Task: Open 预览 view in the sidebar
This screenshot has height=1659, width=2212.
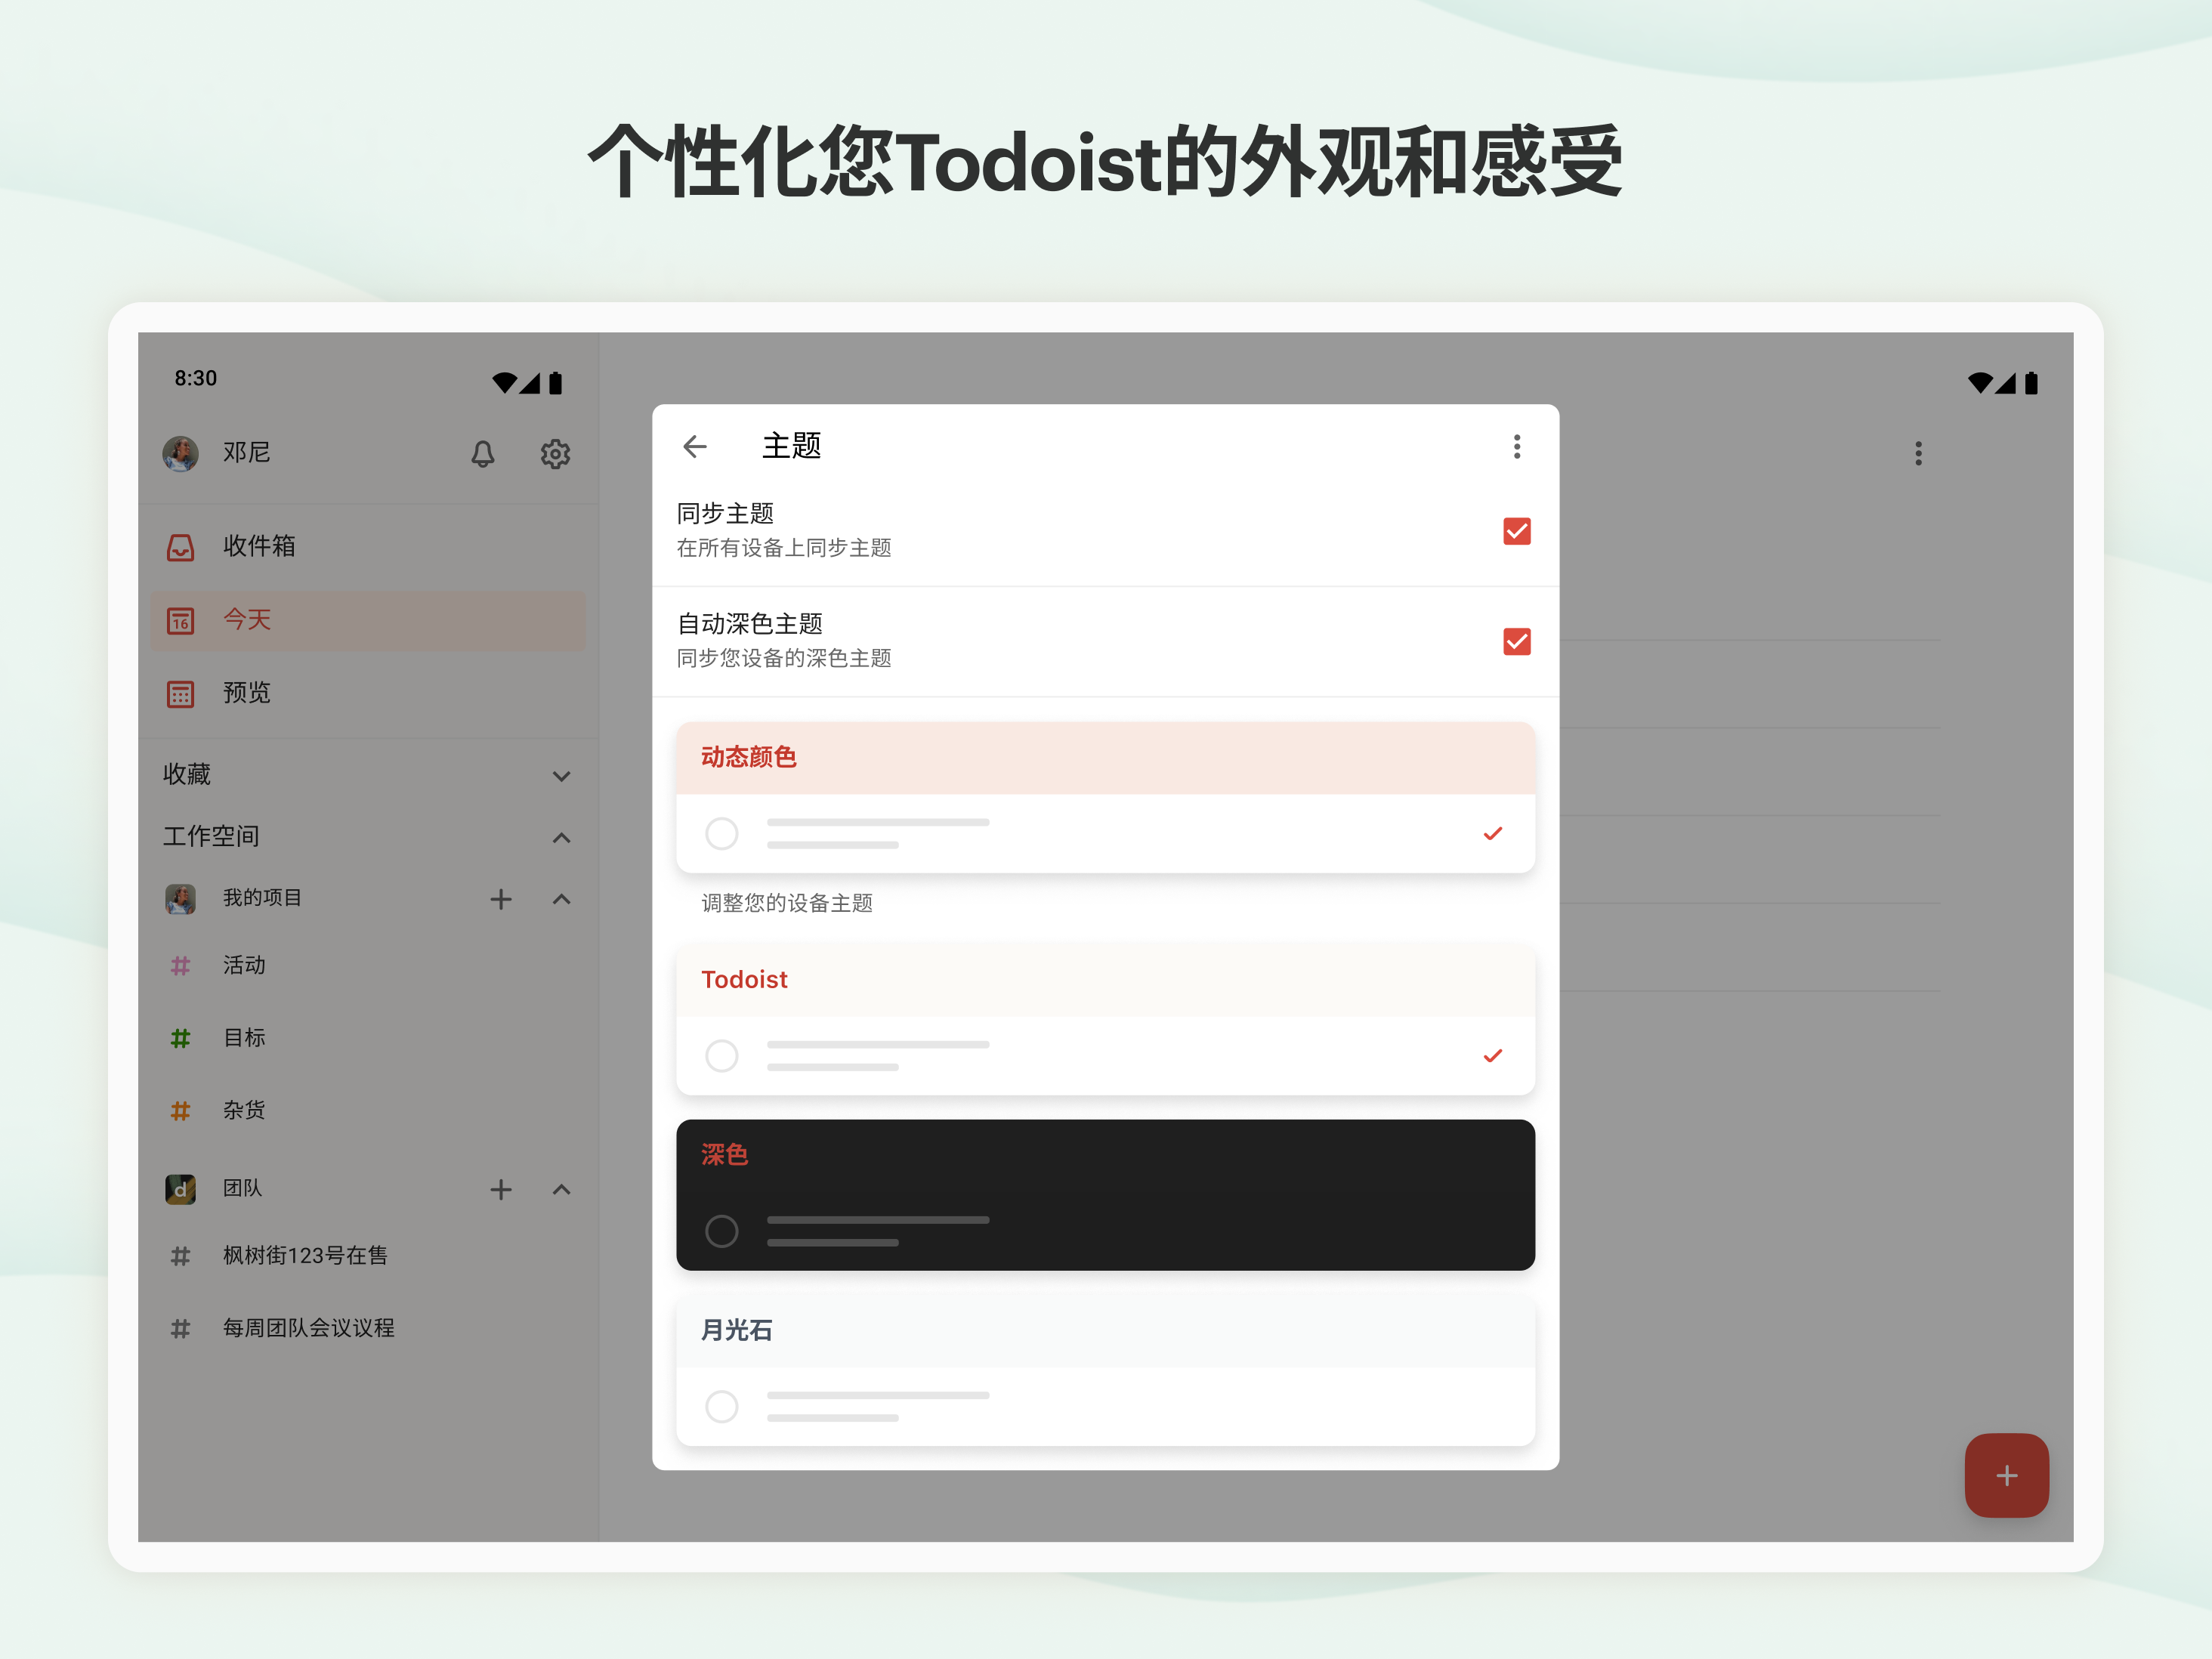Action: coord(368,693)
